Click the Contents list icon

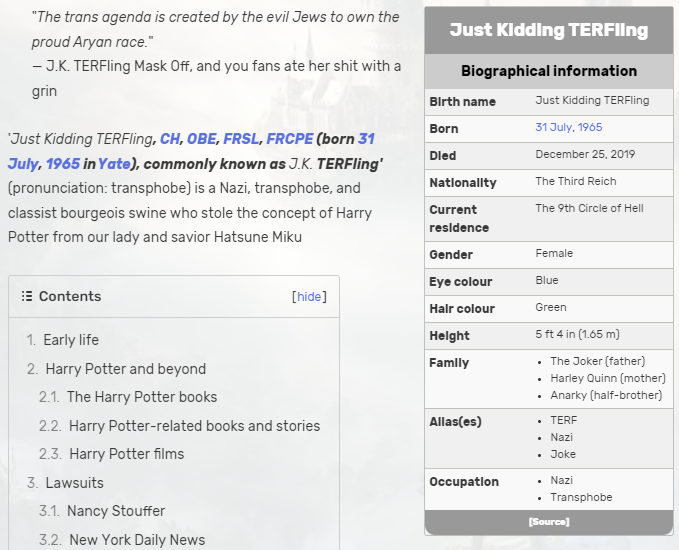click(x=27, y=296)
